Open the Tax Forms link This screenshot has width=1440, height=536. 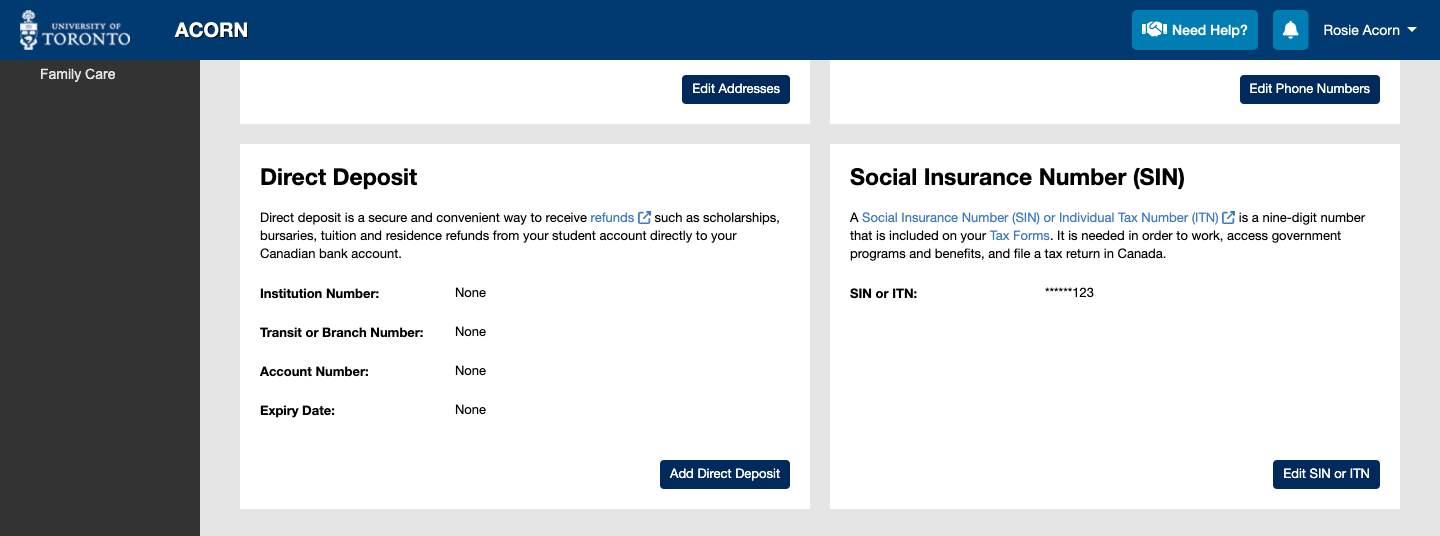pos(1019,236)
